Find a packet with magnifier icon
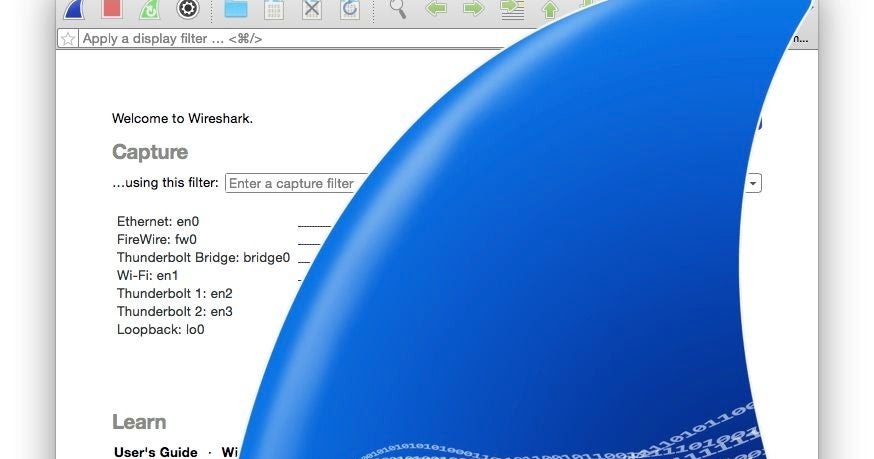Screen dimensions: 874x459 click(397, 9)
